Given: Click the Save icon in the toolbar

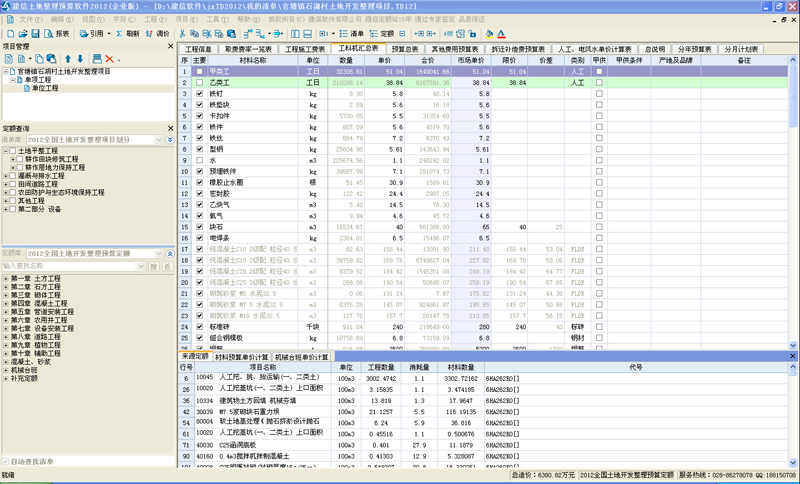Looking at the screenshot, I should [x=35, y=33].
